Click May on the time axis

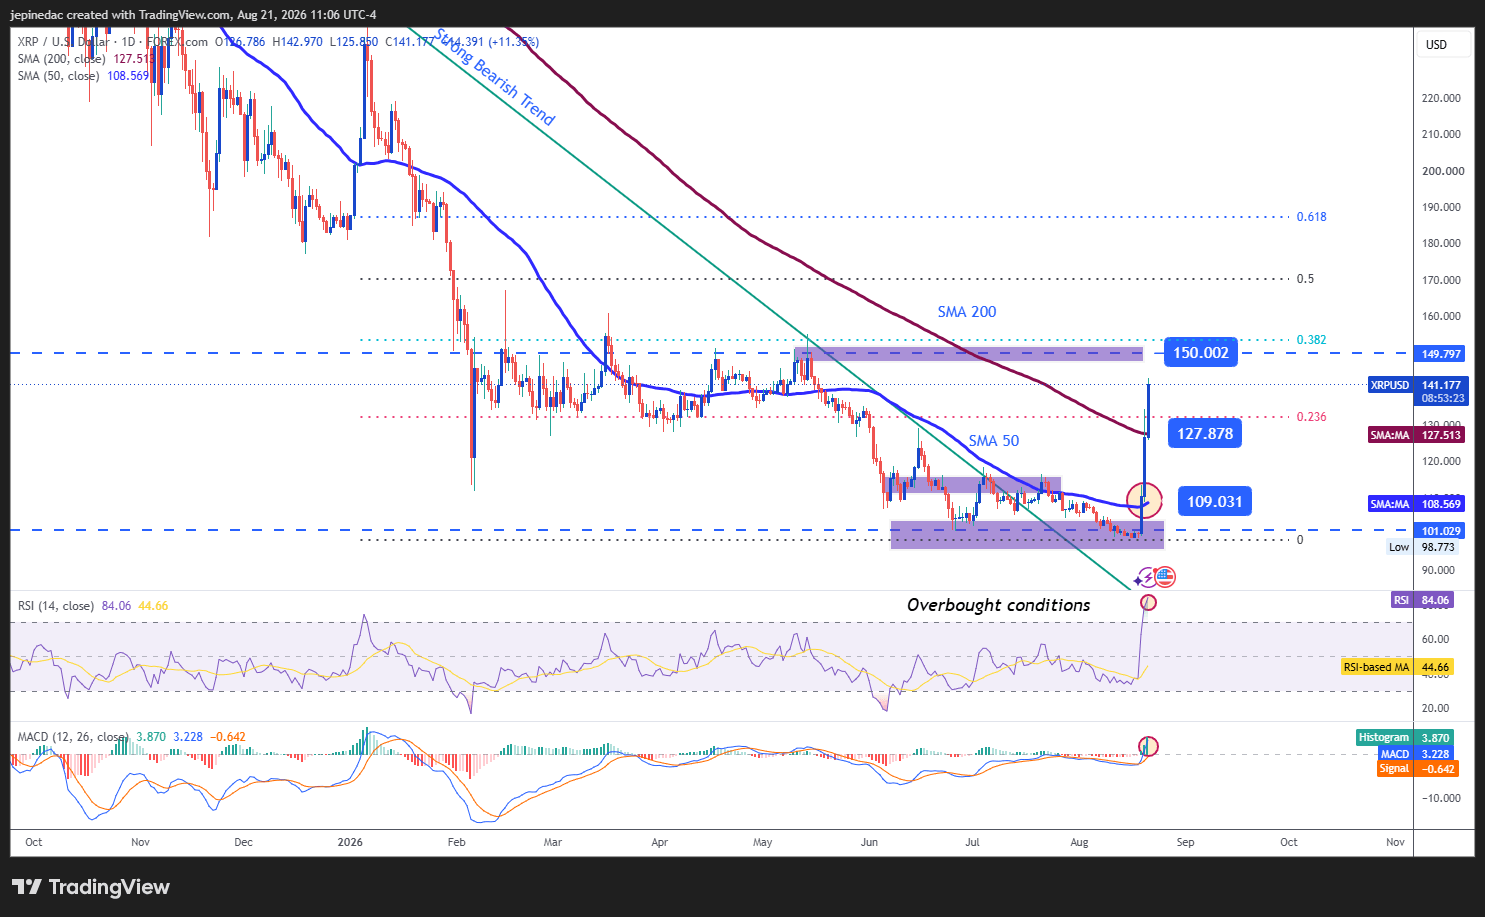(763, 842)
